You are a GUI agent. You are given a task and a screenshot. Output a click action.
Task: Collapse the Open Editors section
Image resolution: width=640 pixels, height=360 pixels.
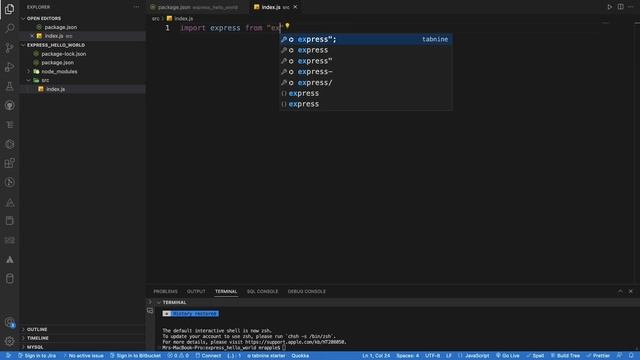point(43,18)
